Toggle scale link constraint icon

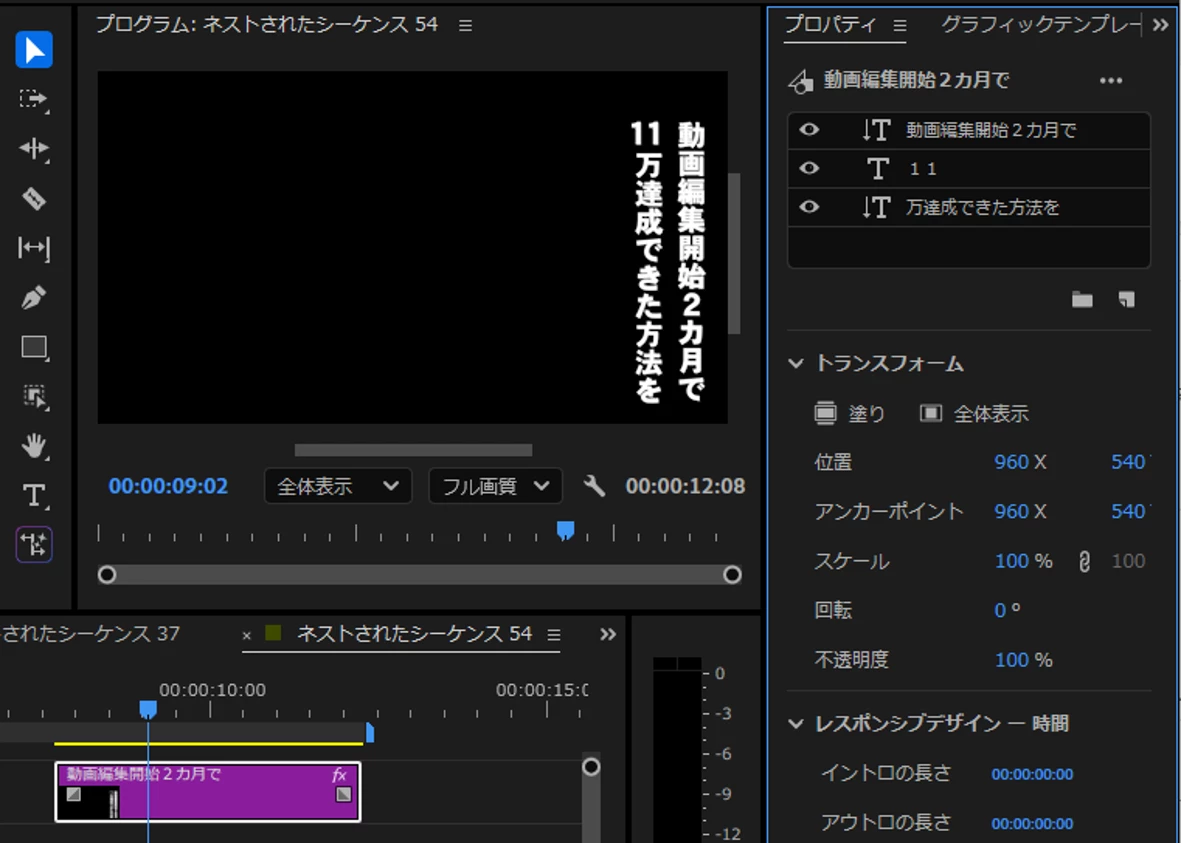1084,561
